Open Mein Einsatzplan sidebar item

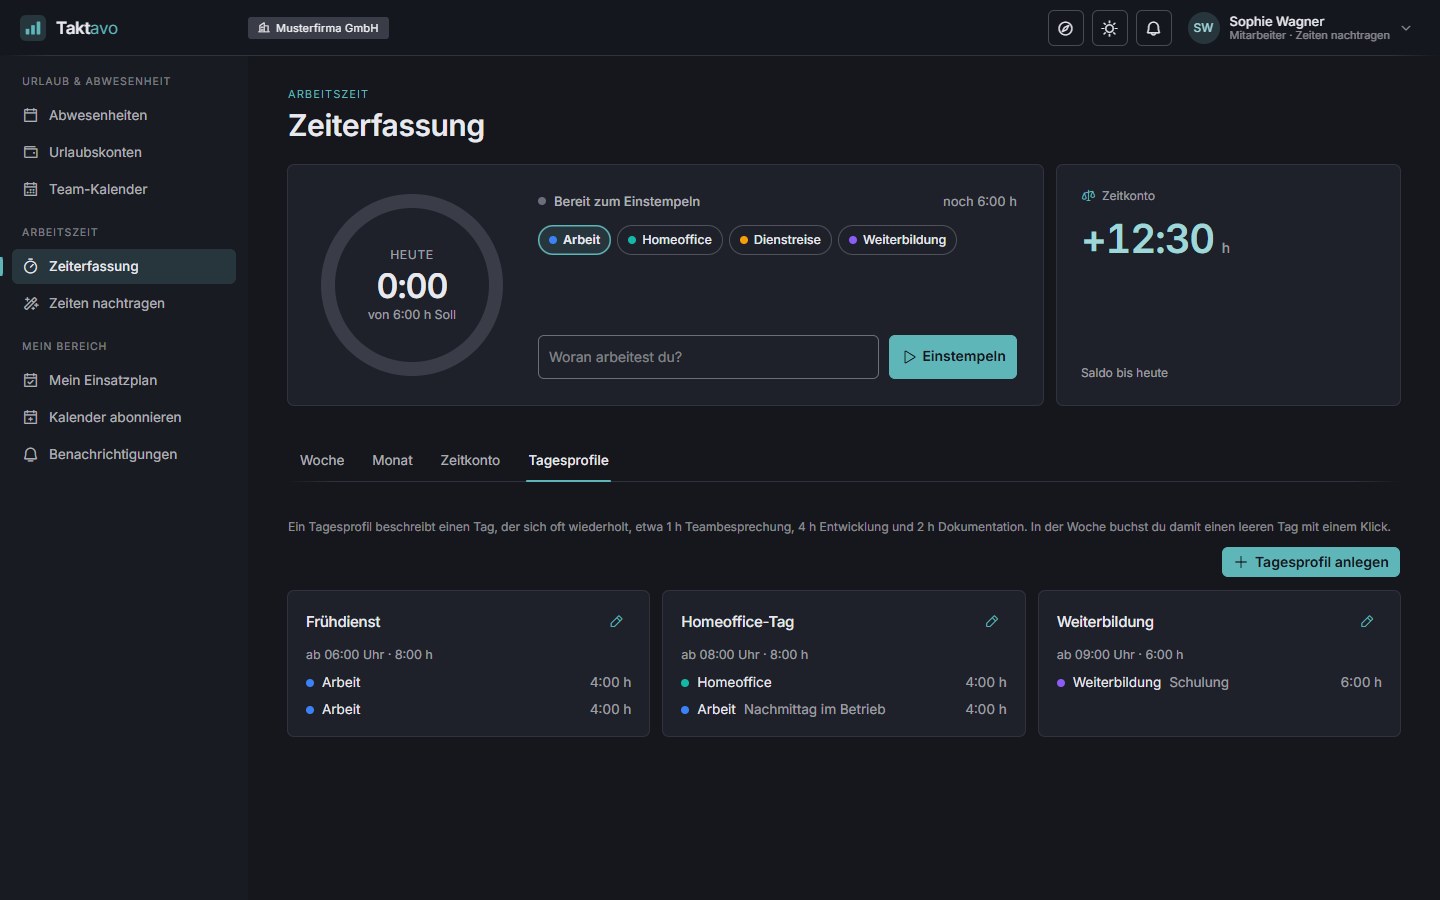[124, 380]
